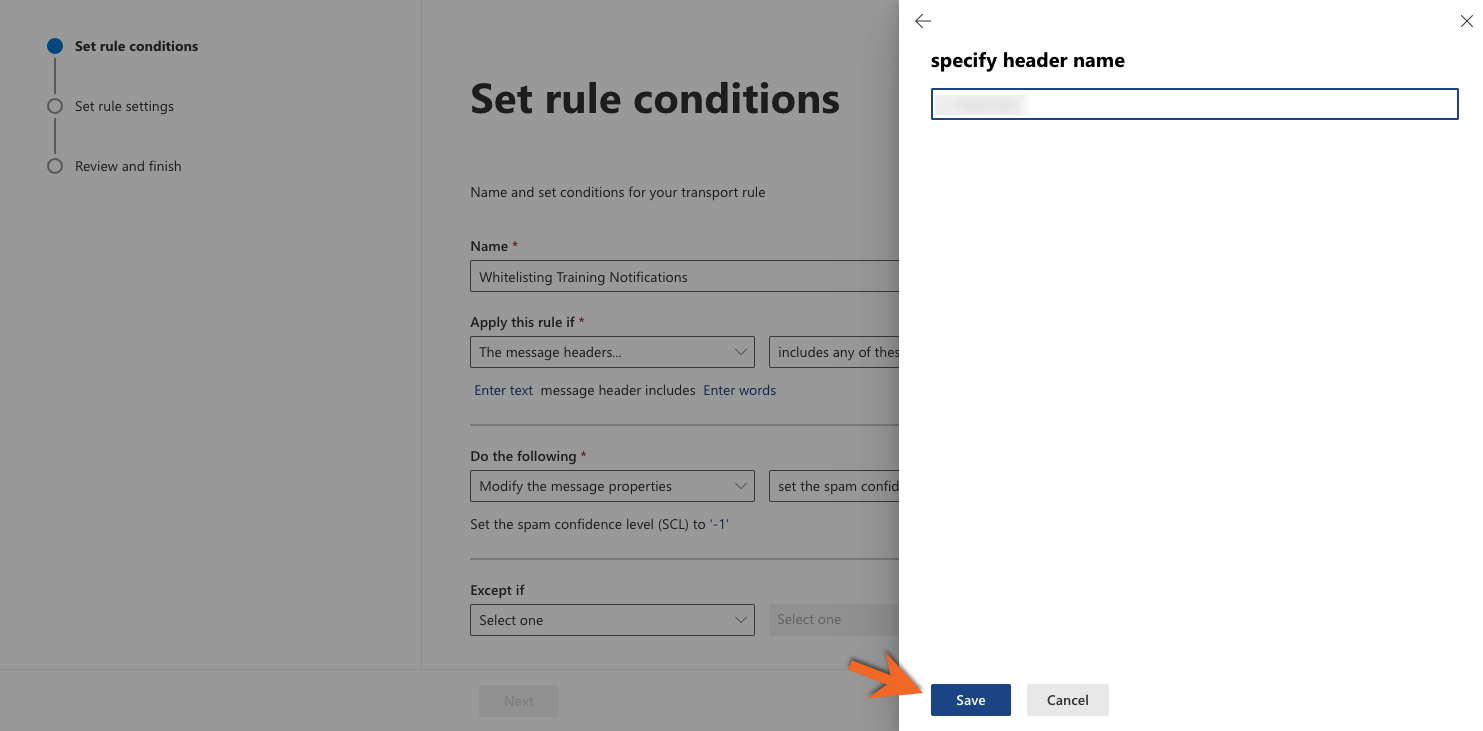This screenshot has width=1483, height=731.
Task: Cancel the header name panel
Action: [1067, 700]
